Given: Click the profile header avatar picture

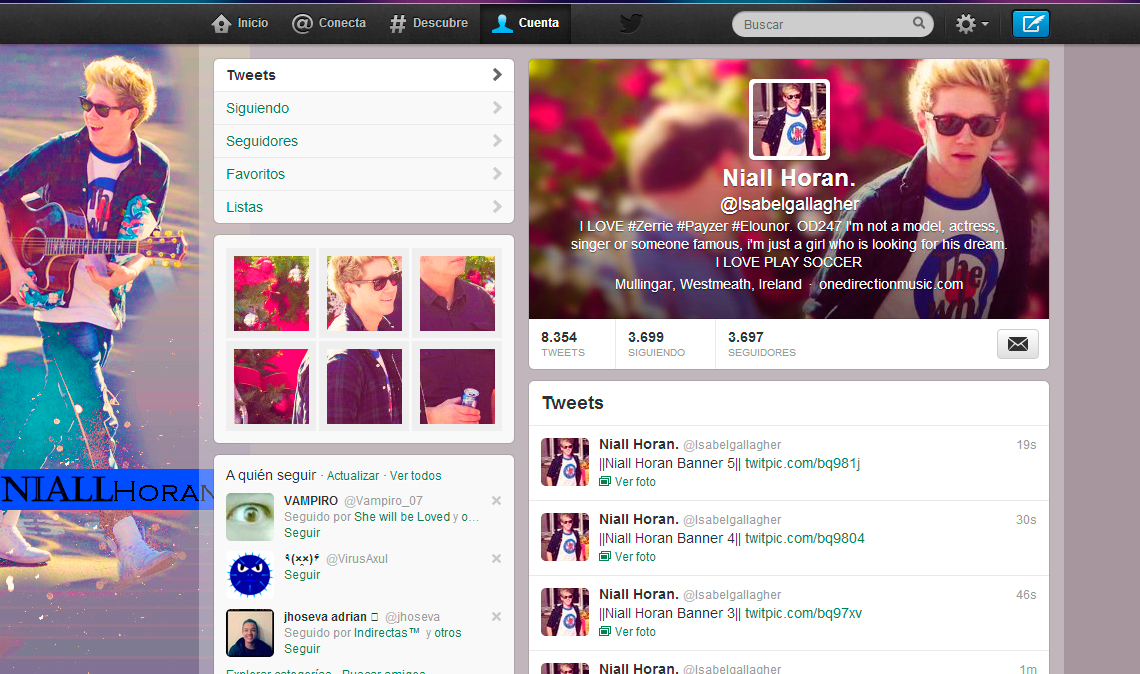Looking at the screenshot, I should tap(790, 119).
